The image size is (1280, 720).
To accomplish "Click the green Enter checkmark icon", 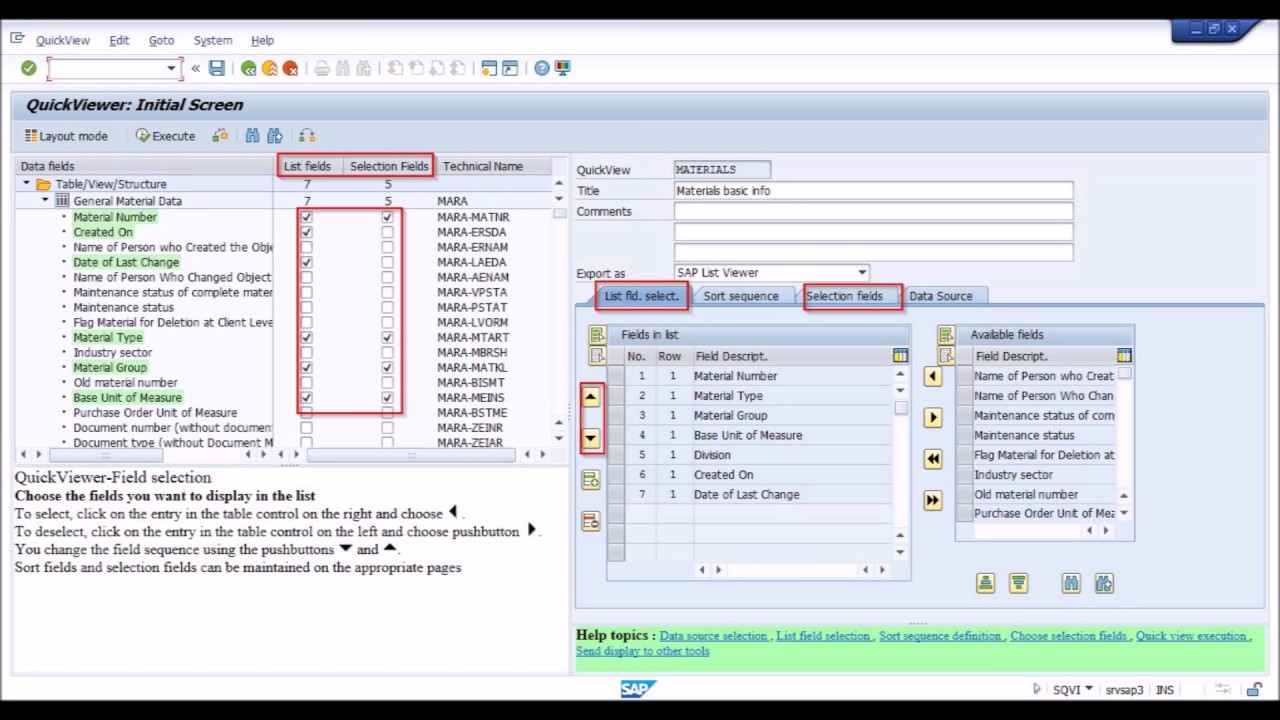I will [x=29, y=68].
